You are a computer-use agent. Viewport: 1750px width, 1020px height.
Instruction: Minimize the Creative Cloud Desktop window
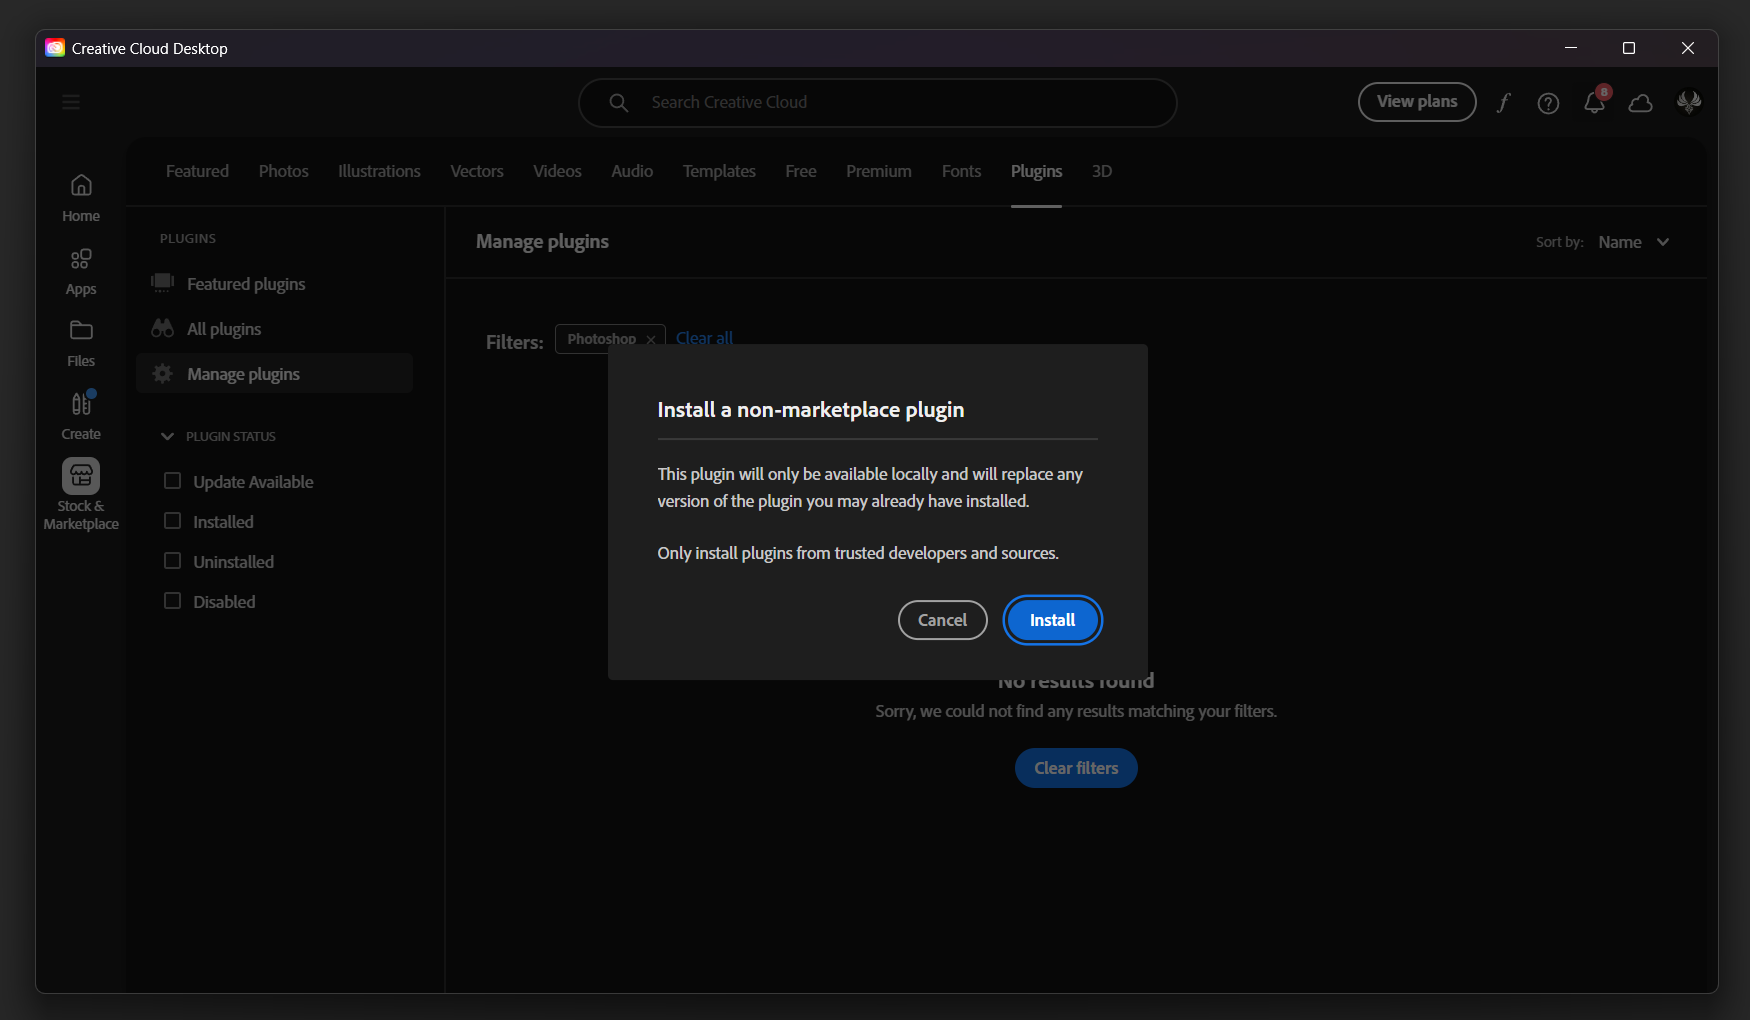[x=1571, y=48]
